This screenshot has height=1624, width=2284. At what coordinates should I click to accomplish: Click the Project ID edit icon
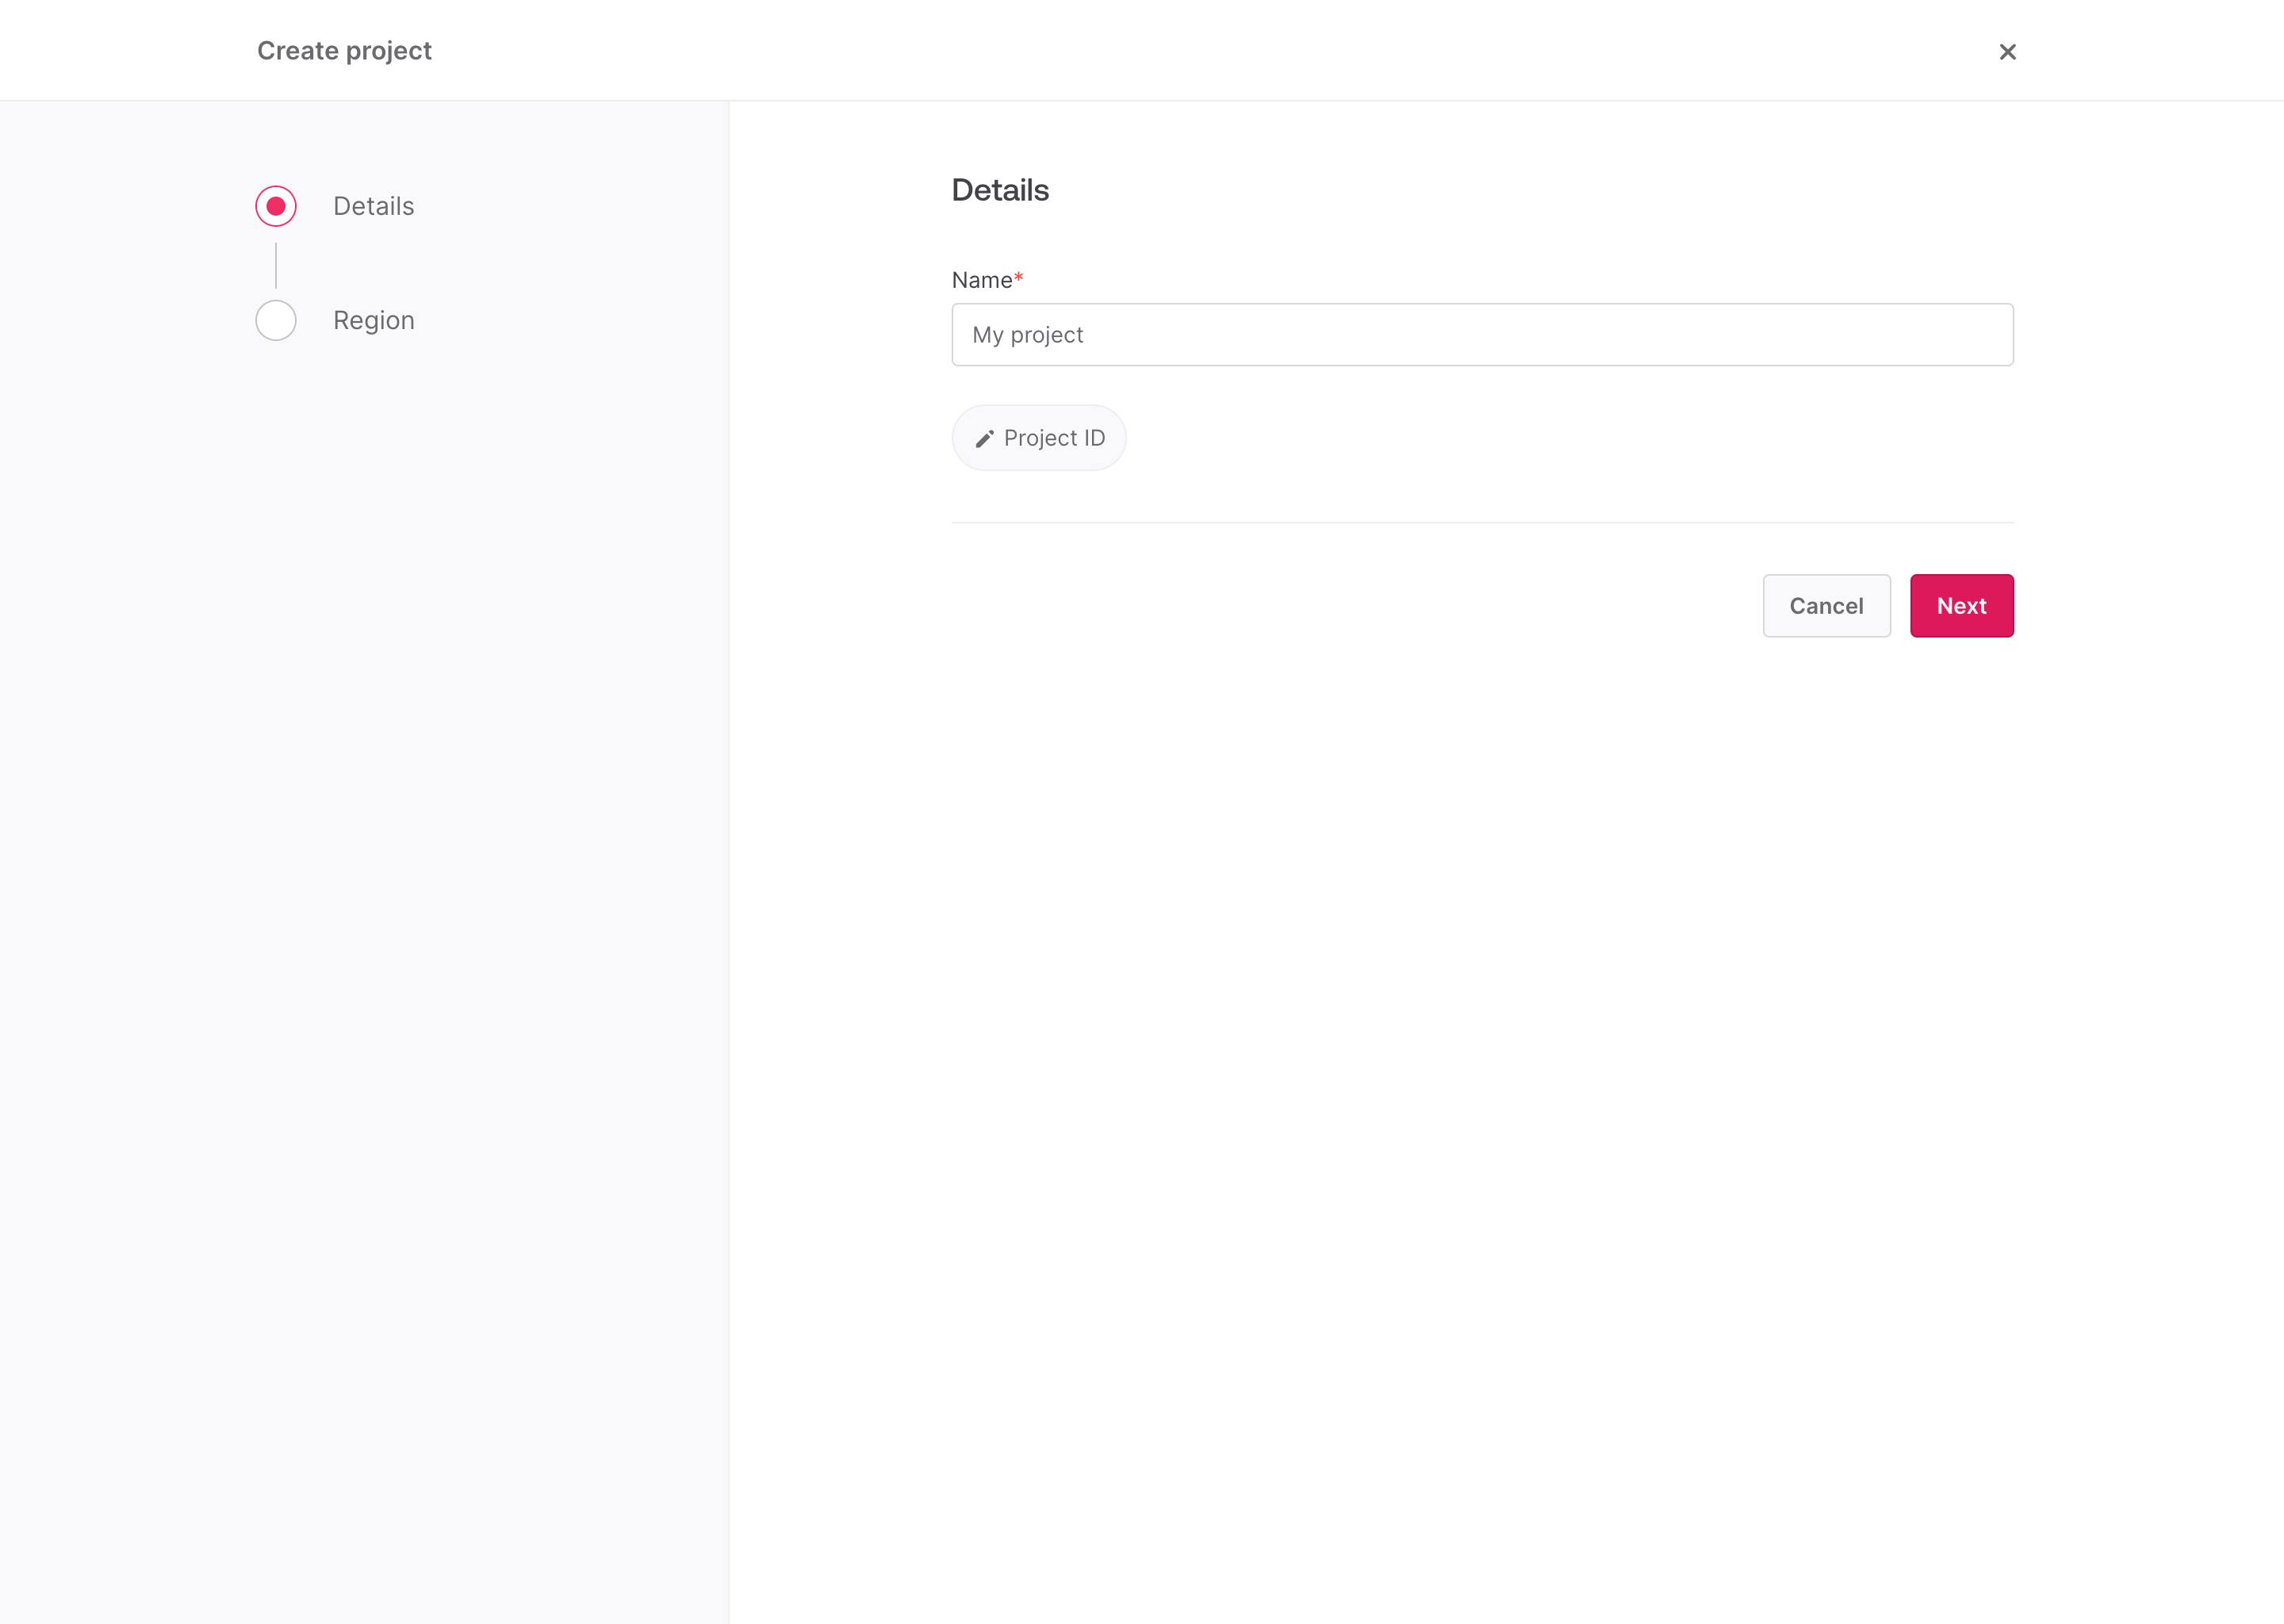pos(984,438)
